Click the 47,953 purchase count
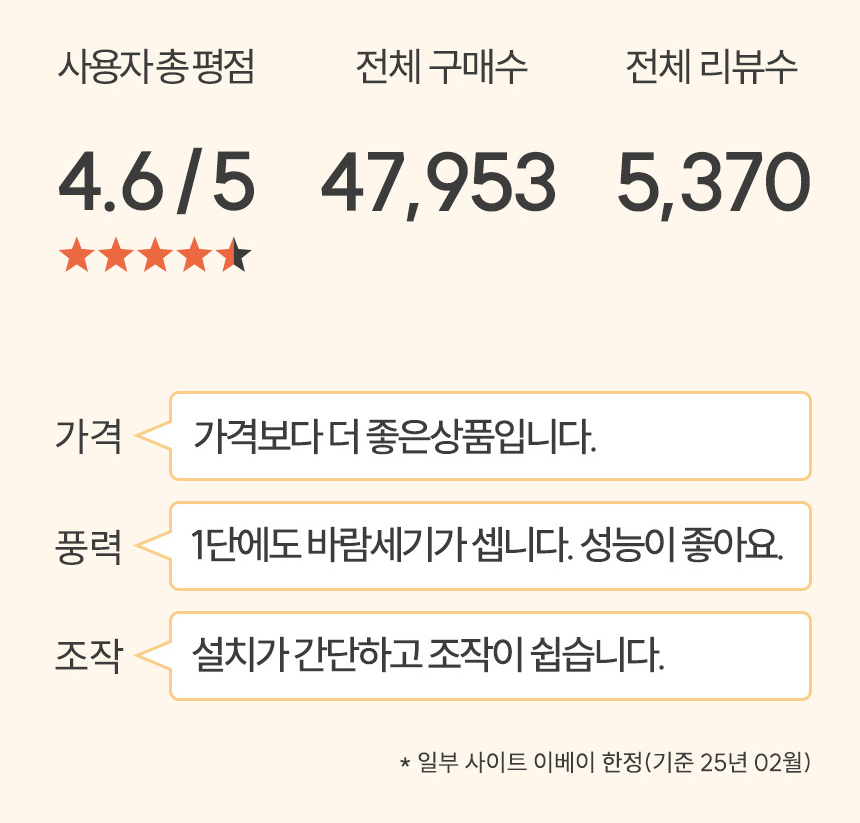The width and height of the screenshot is (860, 823). pyautogui.click(x=438, y=183)
